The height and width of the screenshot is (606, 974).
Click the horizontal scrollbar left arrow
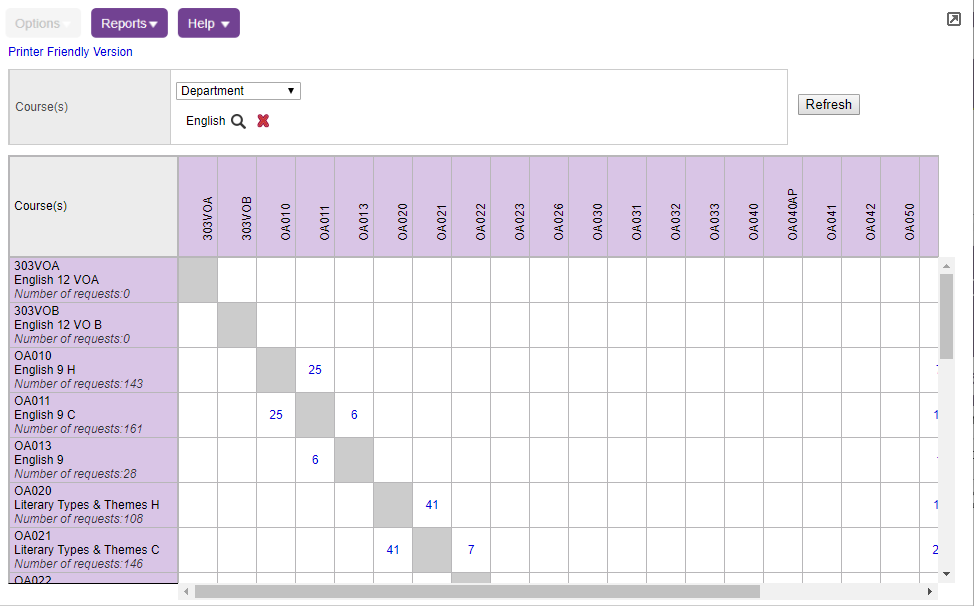(x=186, y=592)
